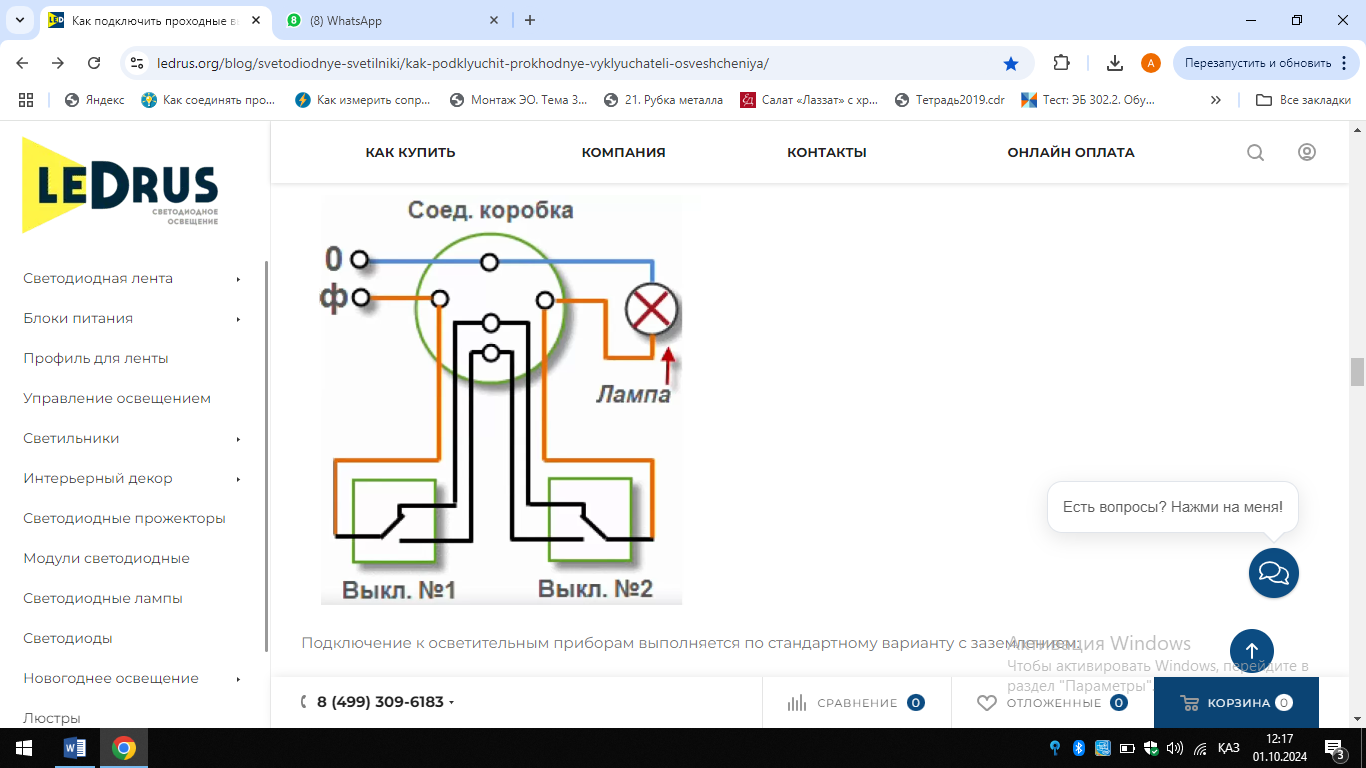Viewport: 1366px width, 768px height.
Task: Select the Как подключить проходные tab
Action: (155, 20)
